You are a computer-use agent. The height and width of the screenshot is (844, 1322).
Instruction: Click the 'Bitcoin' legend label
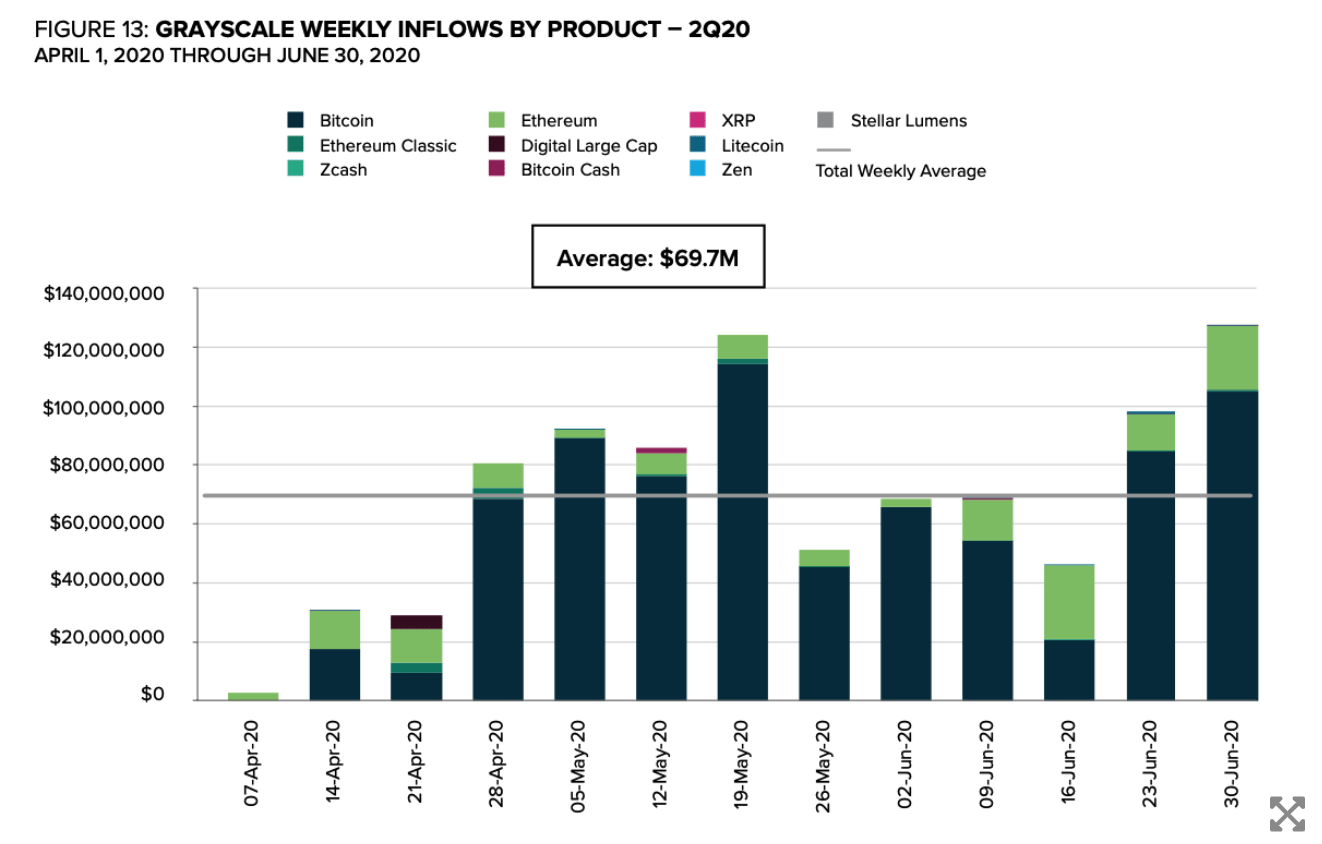tap(347, 121)
